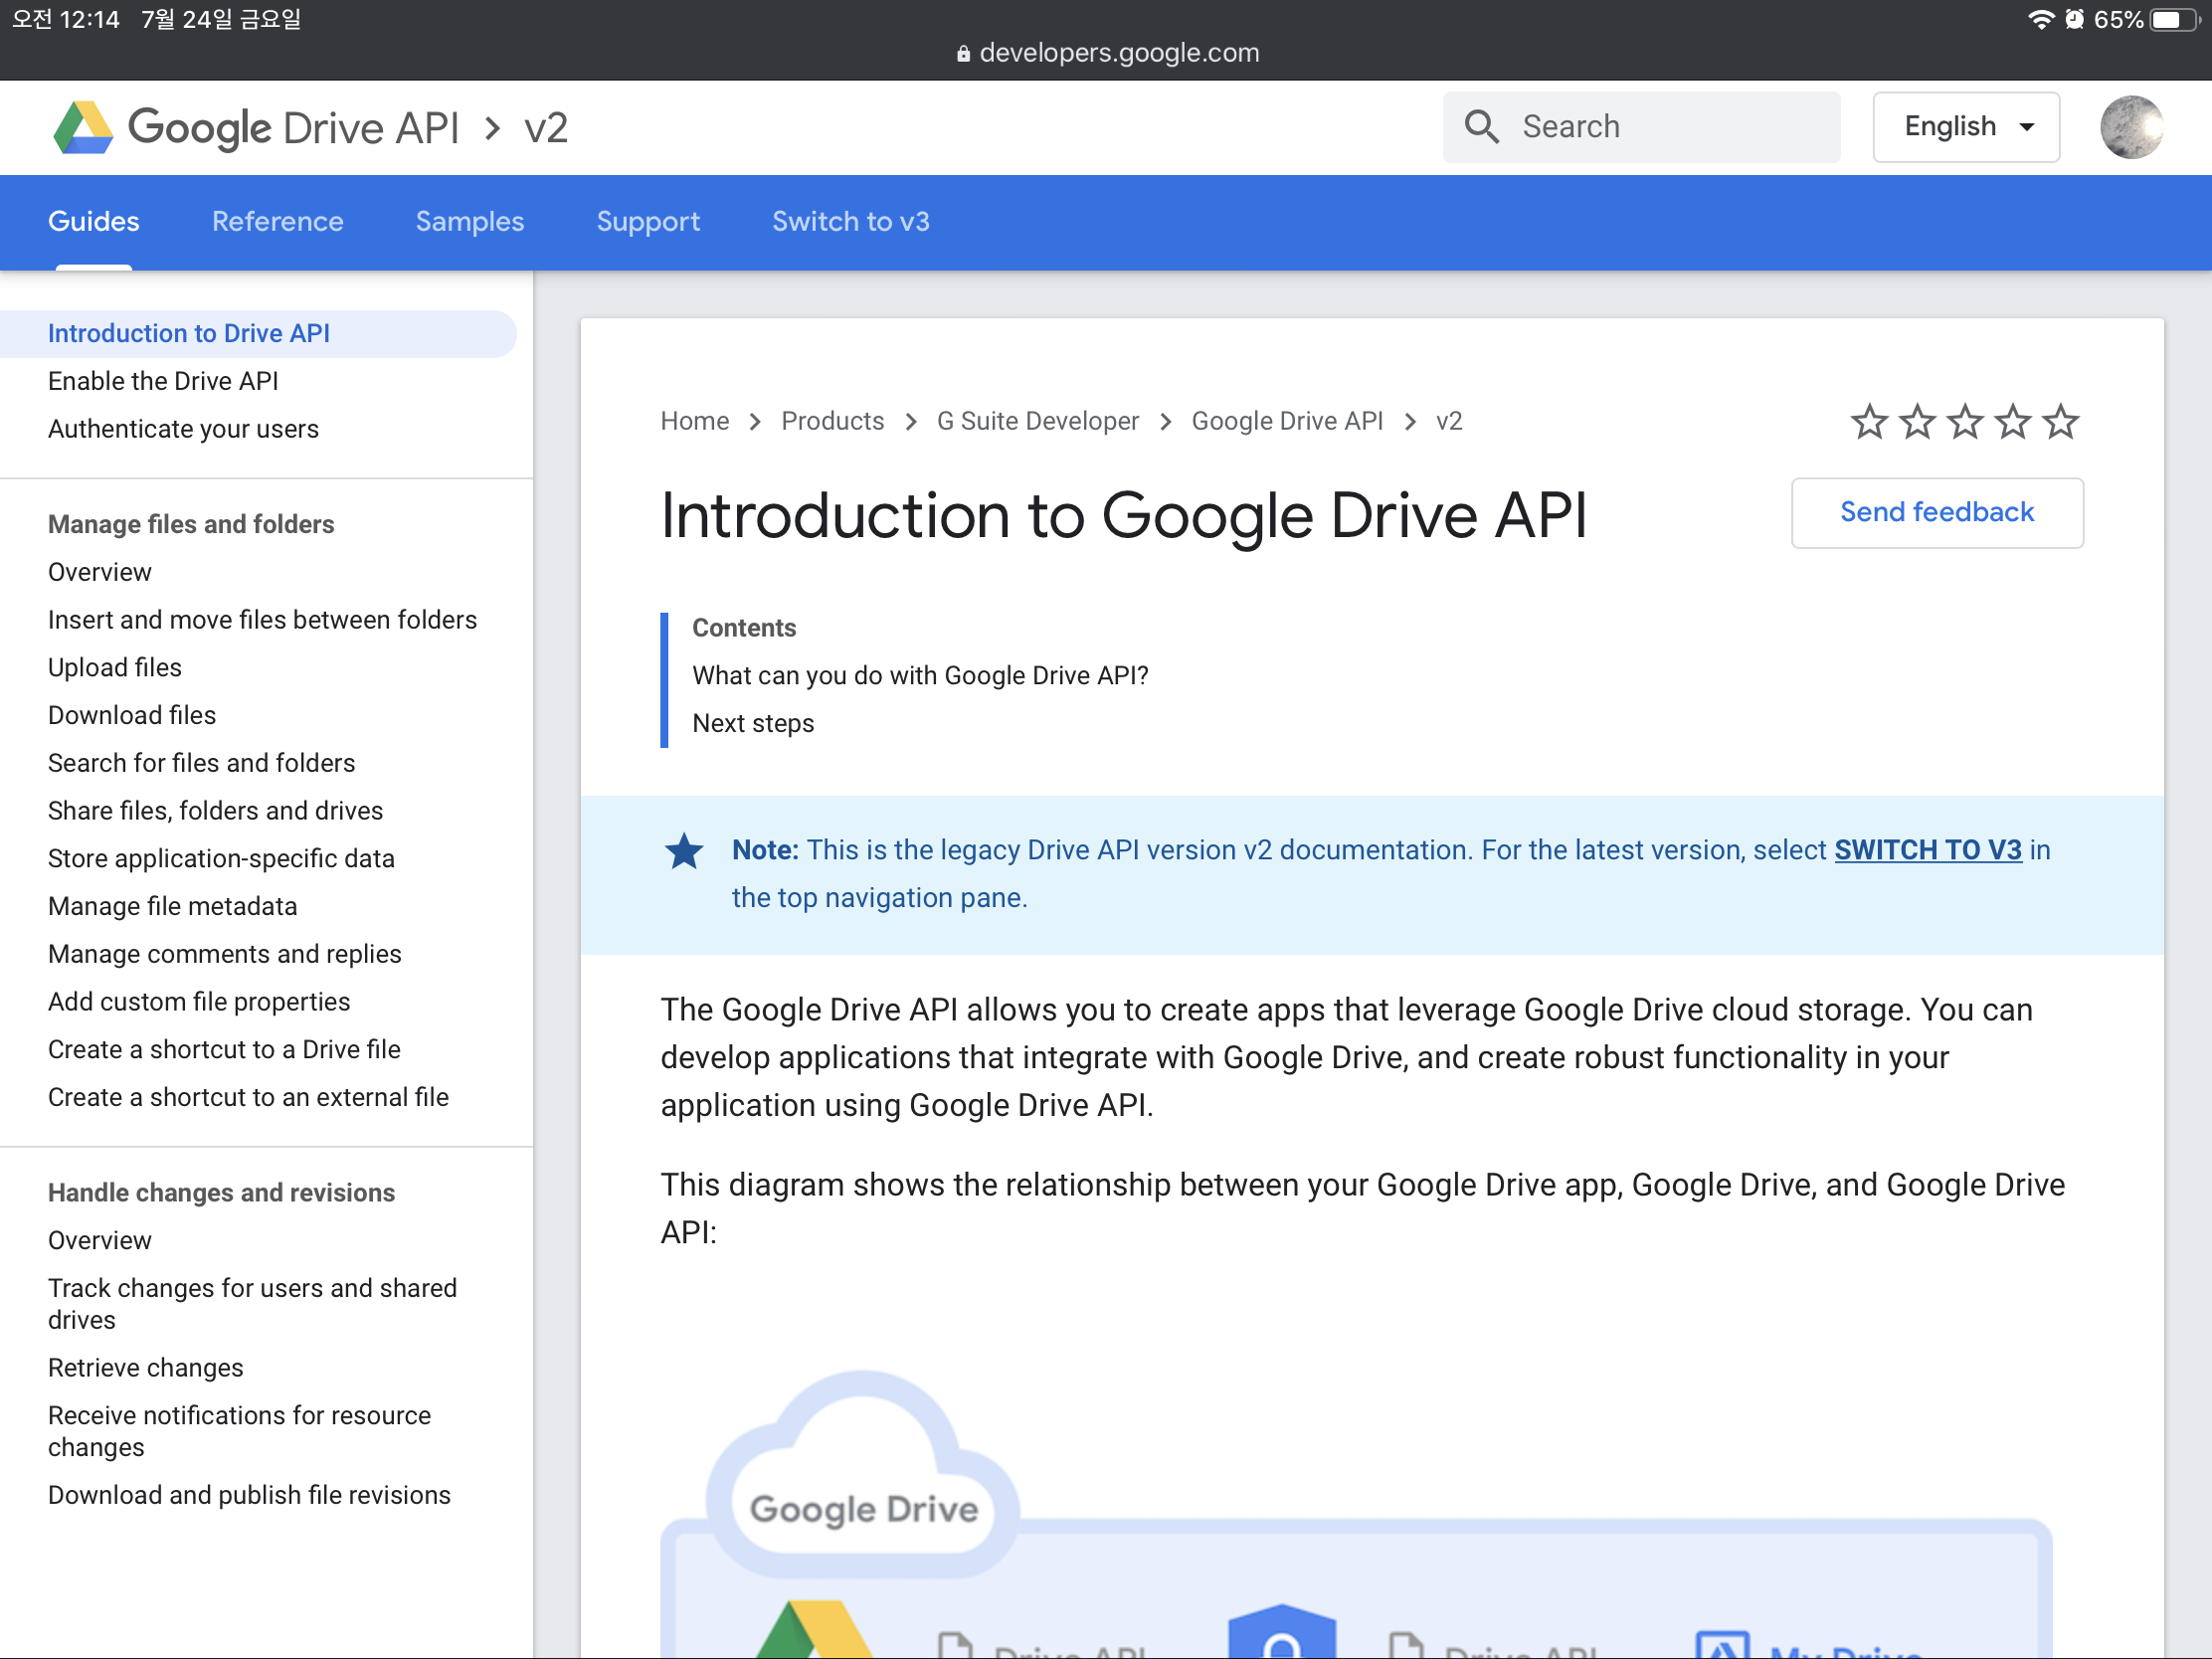This screenshot has width=2212, height=1659.
Task: Open Share files, folders and drives guide
Action: point(215,811)
